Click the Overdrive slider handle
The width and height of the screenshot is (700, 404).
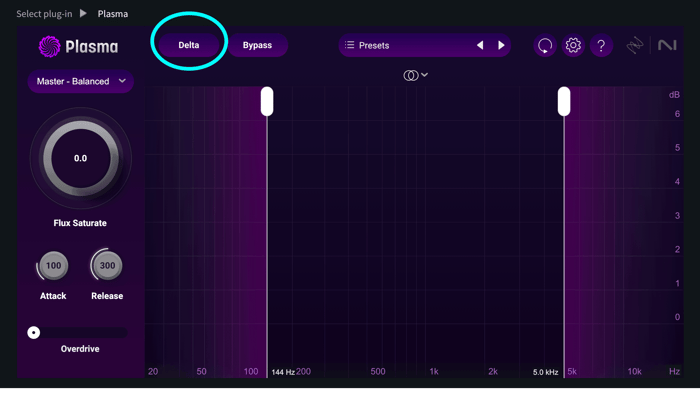pos(33,333)
